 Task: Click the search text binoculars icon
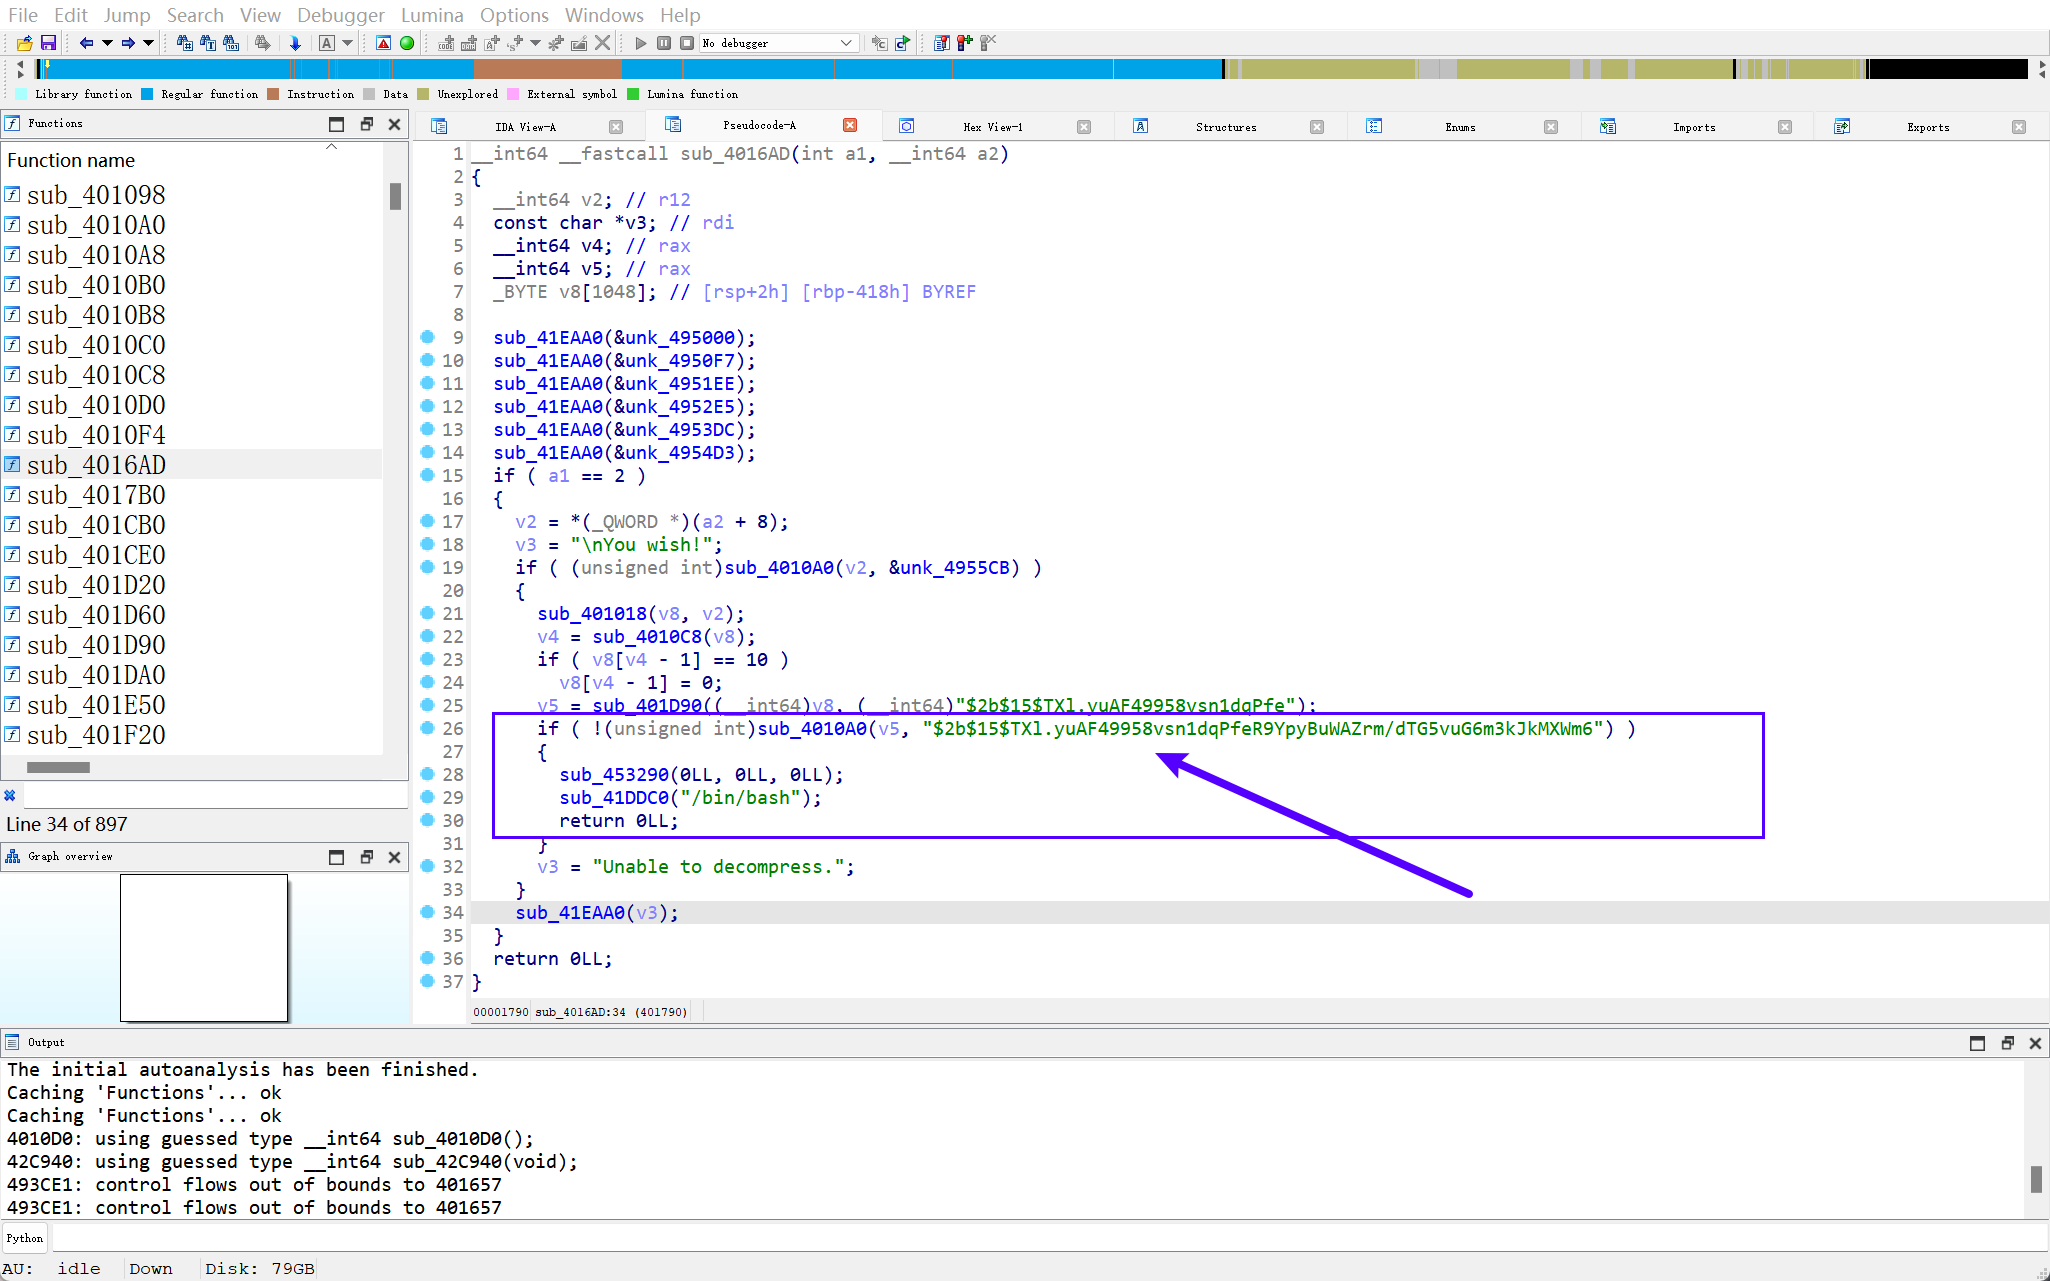point(208,43)
